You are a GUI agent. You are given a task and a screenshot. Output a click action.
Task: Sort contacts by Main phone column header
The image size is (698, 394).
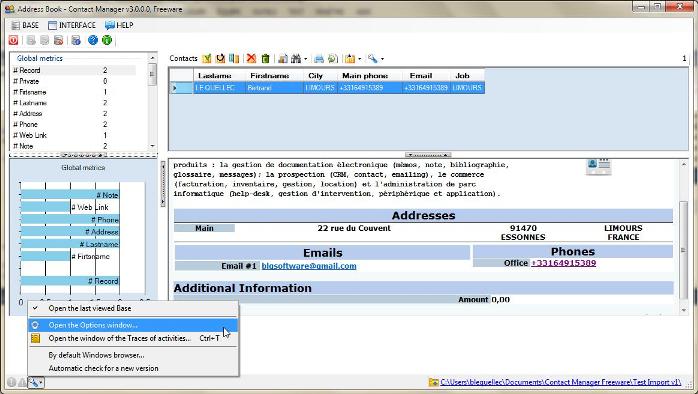click(x=370, y=76)
